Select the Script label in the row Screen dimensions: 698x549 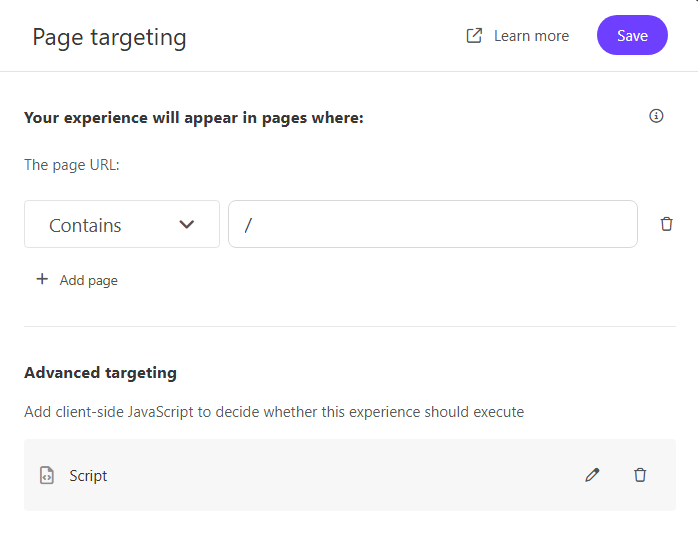pos(88,476)
